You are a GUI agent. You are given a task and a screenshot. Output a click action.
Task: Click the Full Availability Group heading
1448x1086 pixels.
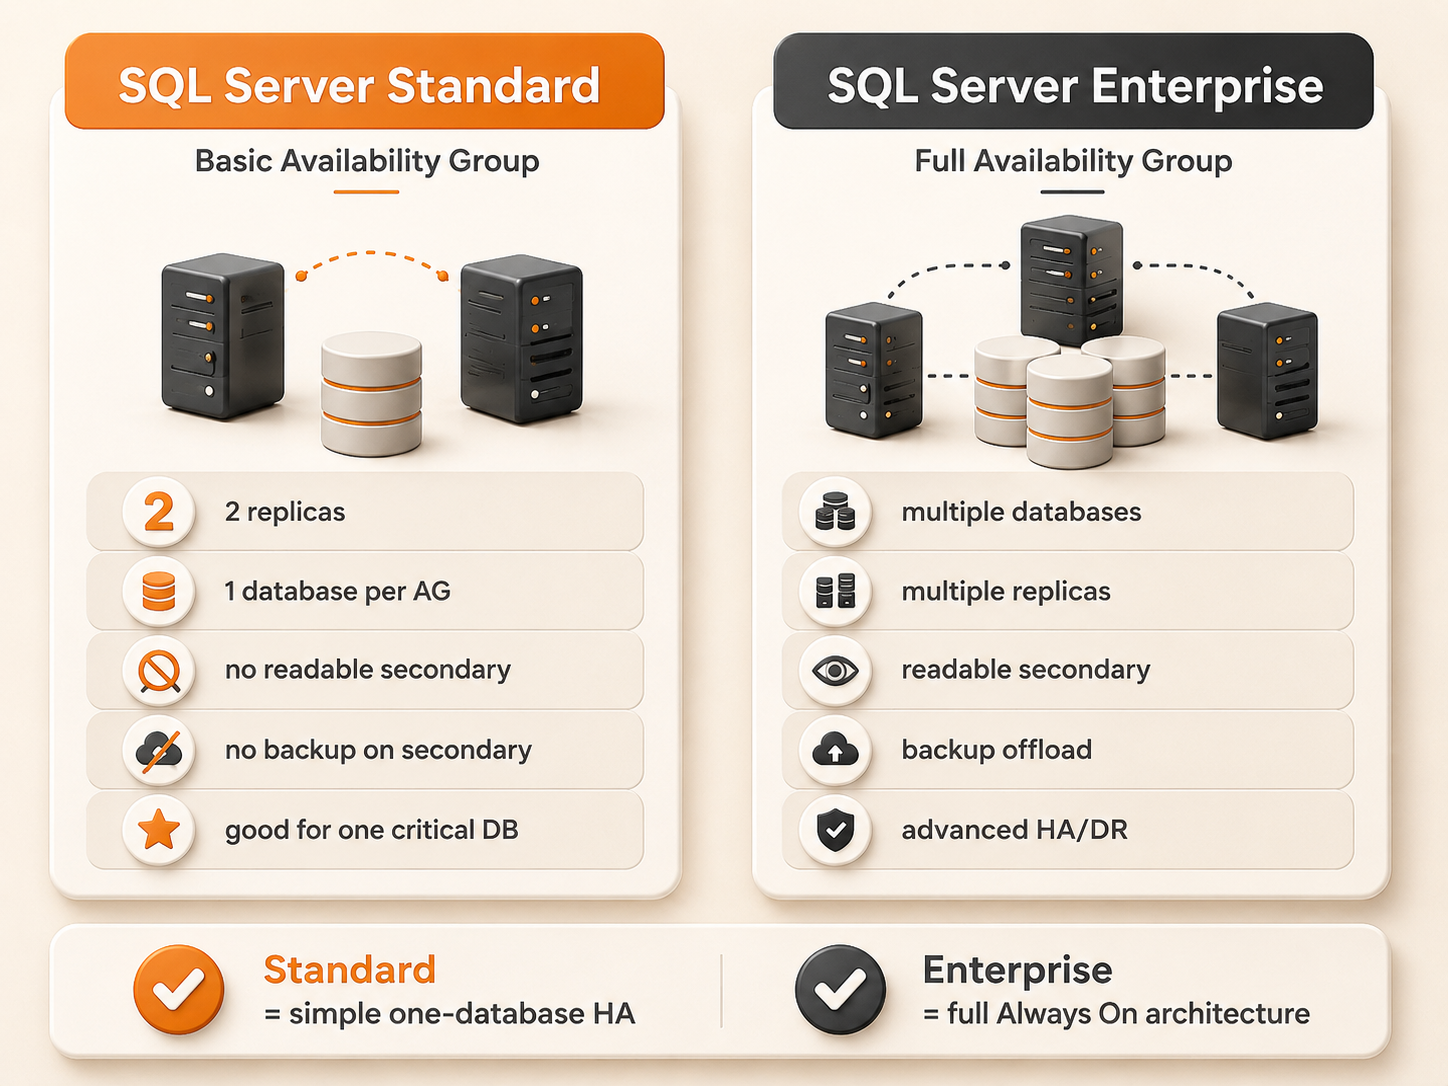coord(1073,161)
